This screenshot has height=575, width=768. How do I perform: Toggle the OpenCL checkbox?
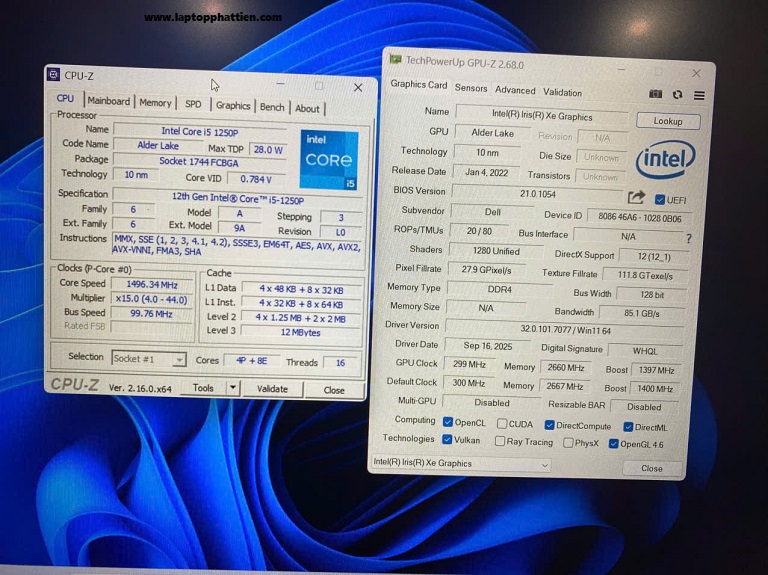[x=448, y=423]
